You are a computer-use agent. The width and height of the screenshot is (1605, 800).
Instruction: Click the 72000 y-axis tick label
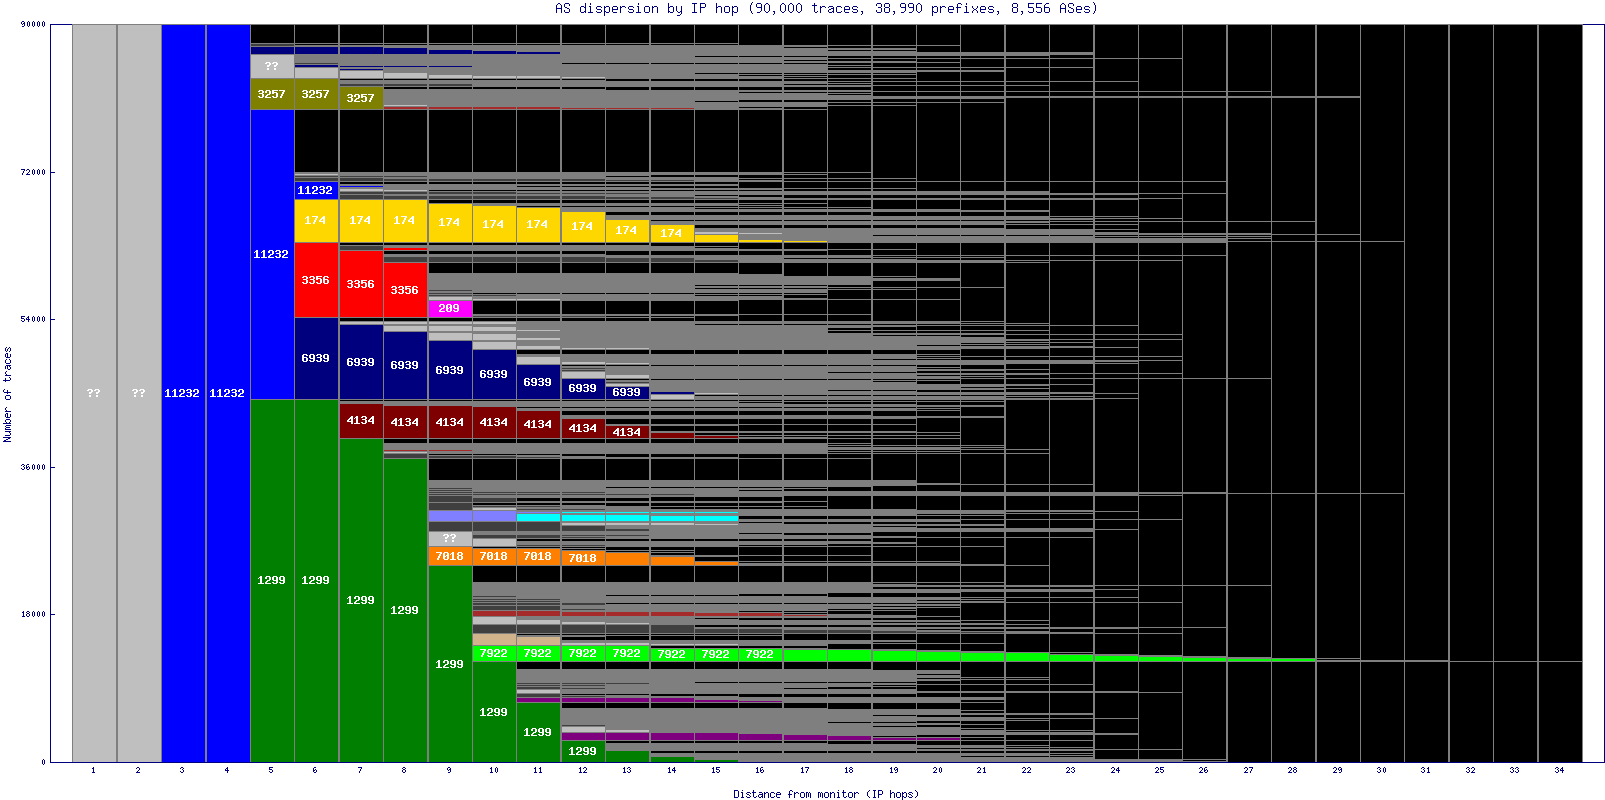33,172
